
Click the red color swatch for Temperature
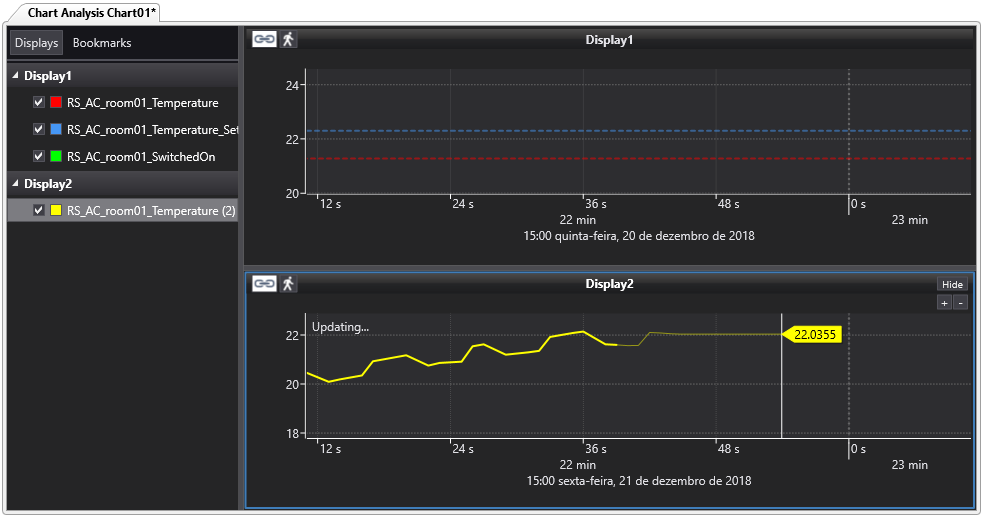(56, 102)
